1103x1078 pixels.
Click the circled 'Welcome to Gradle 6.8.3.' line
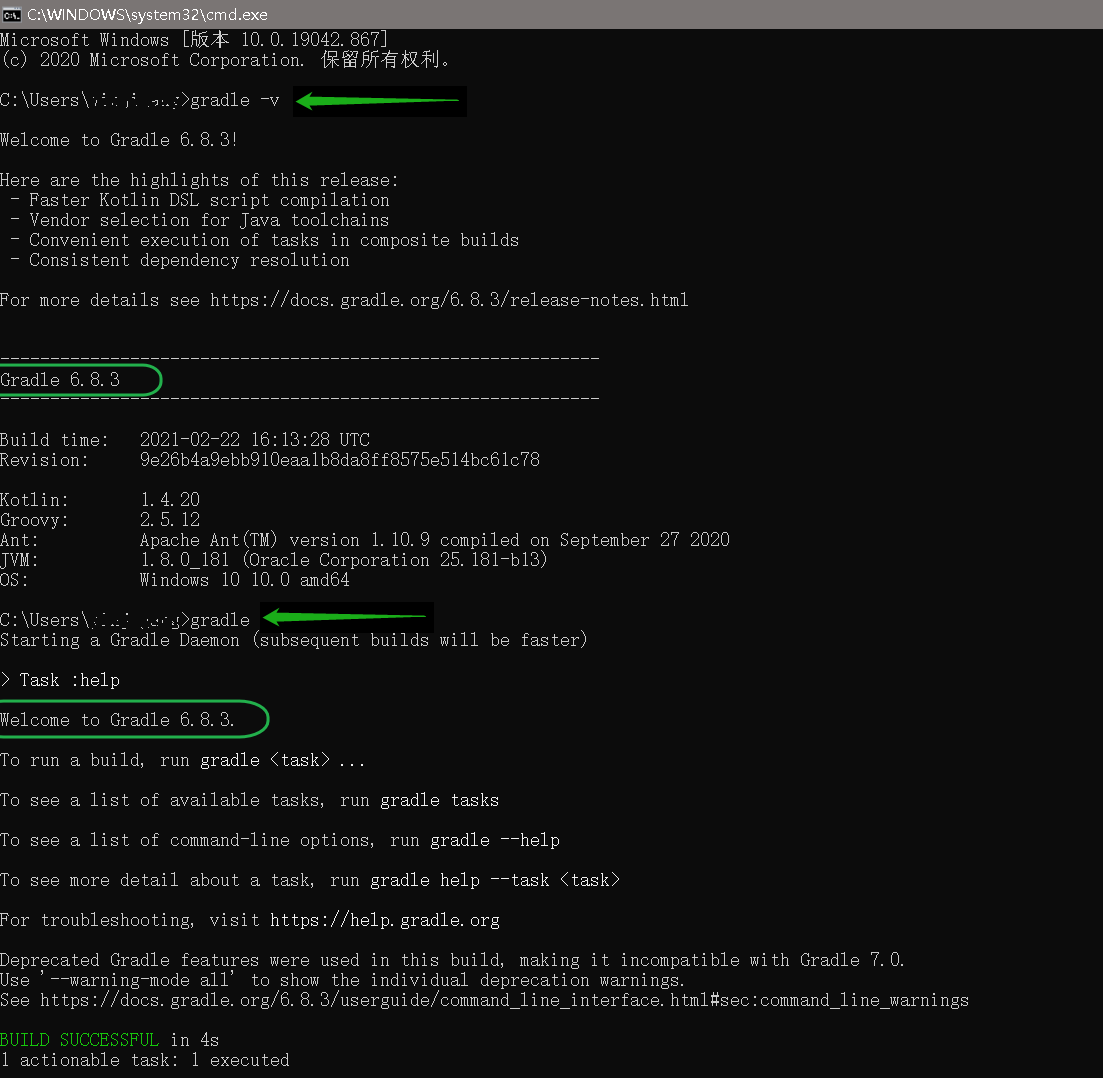coord(117,720)
